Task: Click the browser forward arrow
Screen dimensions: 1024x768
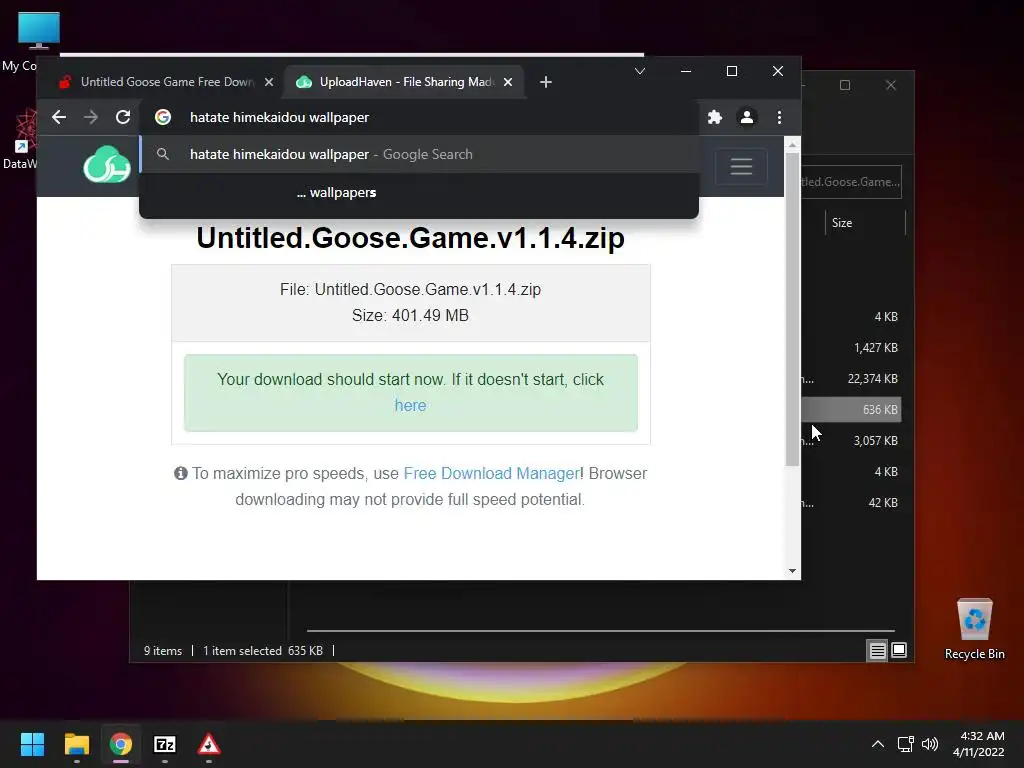Action: click(91, 117)
